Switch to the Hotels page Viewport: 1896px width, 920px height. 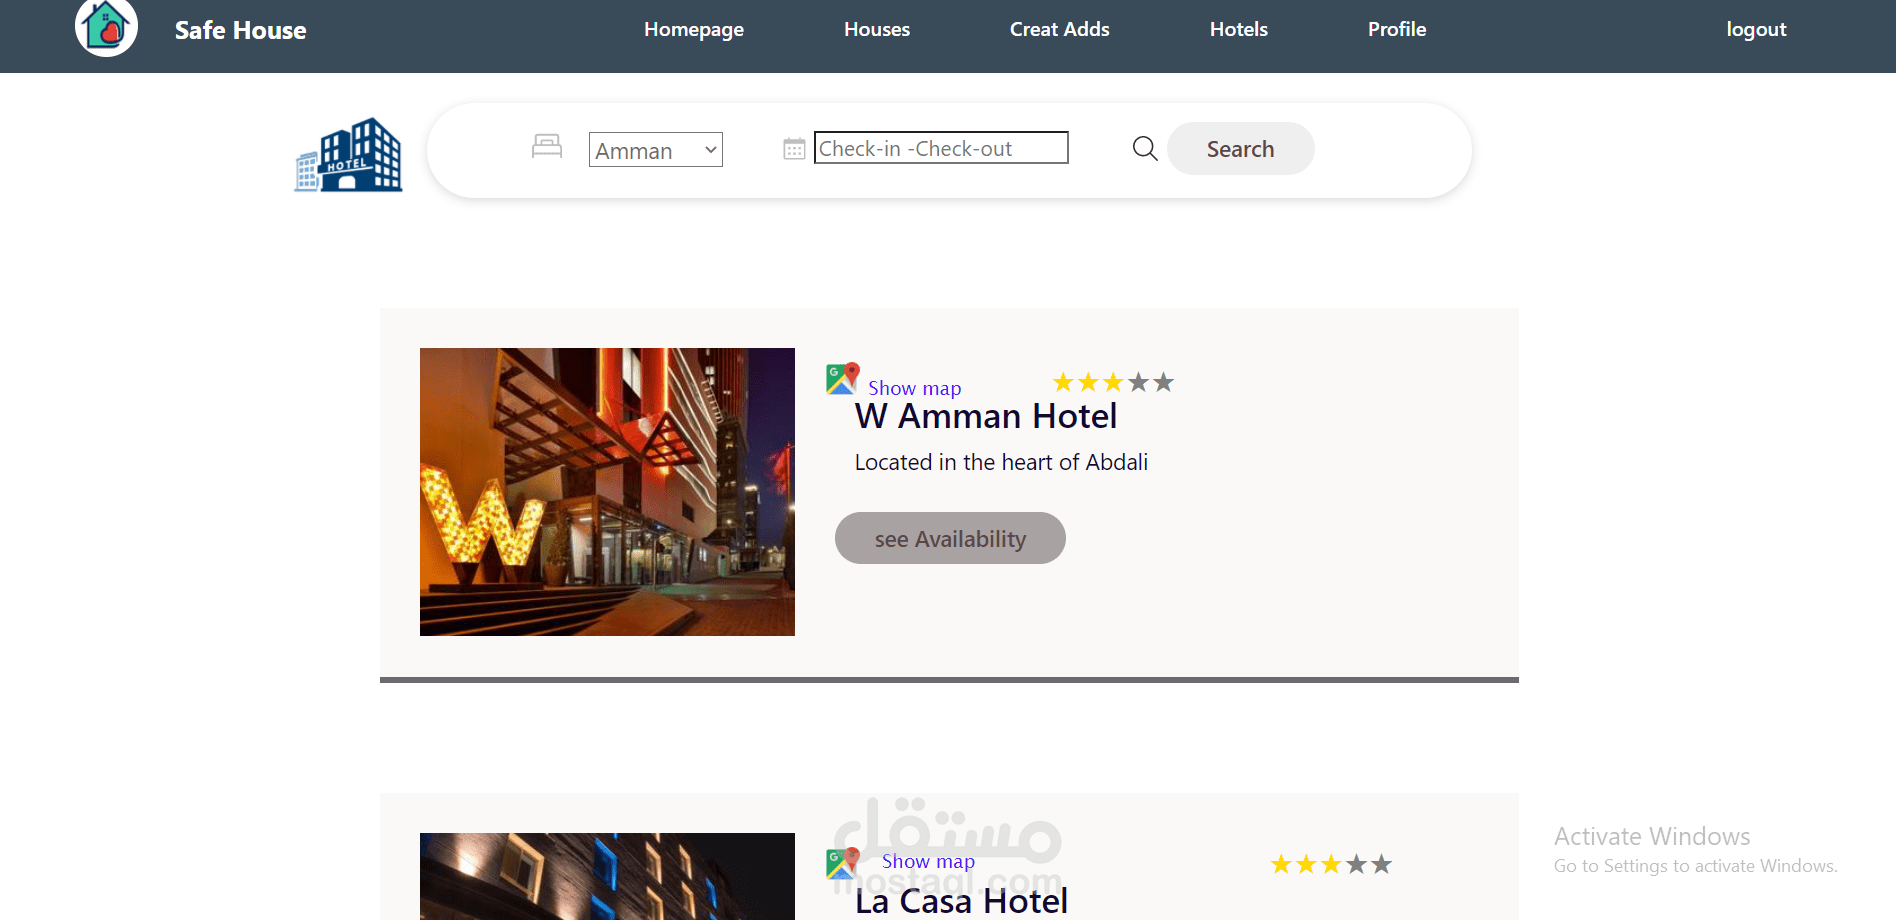[x=1239, y=29]
